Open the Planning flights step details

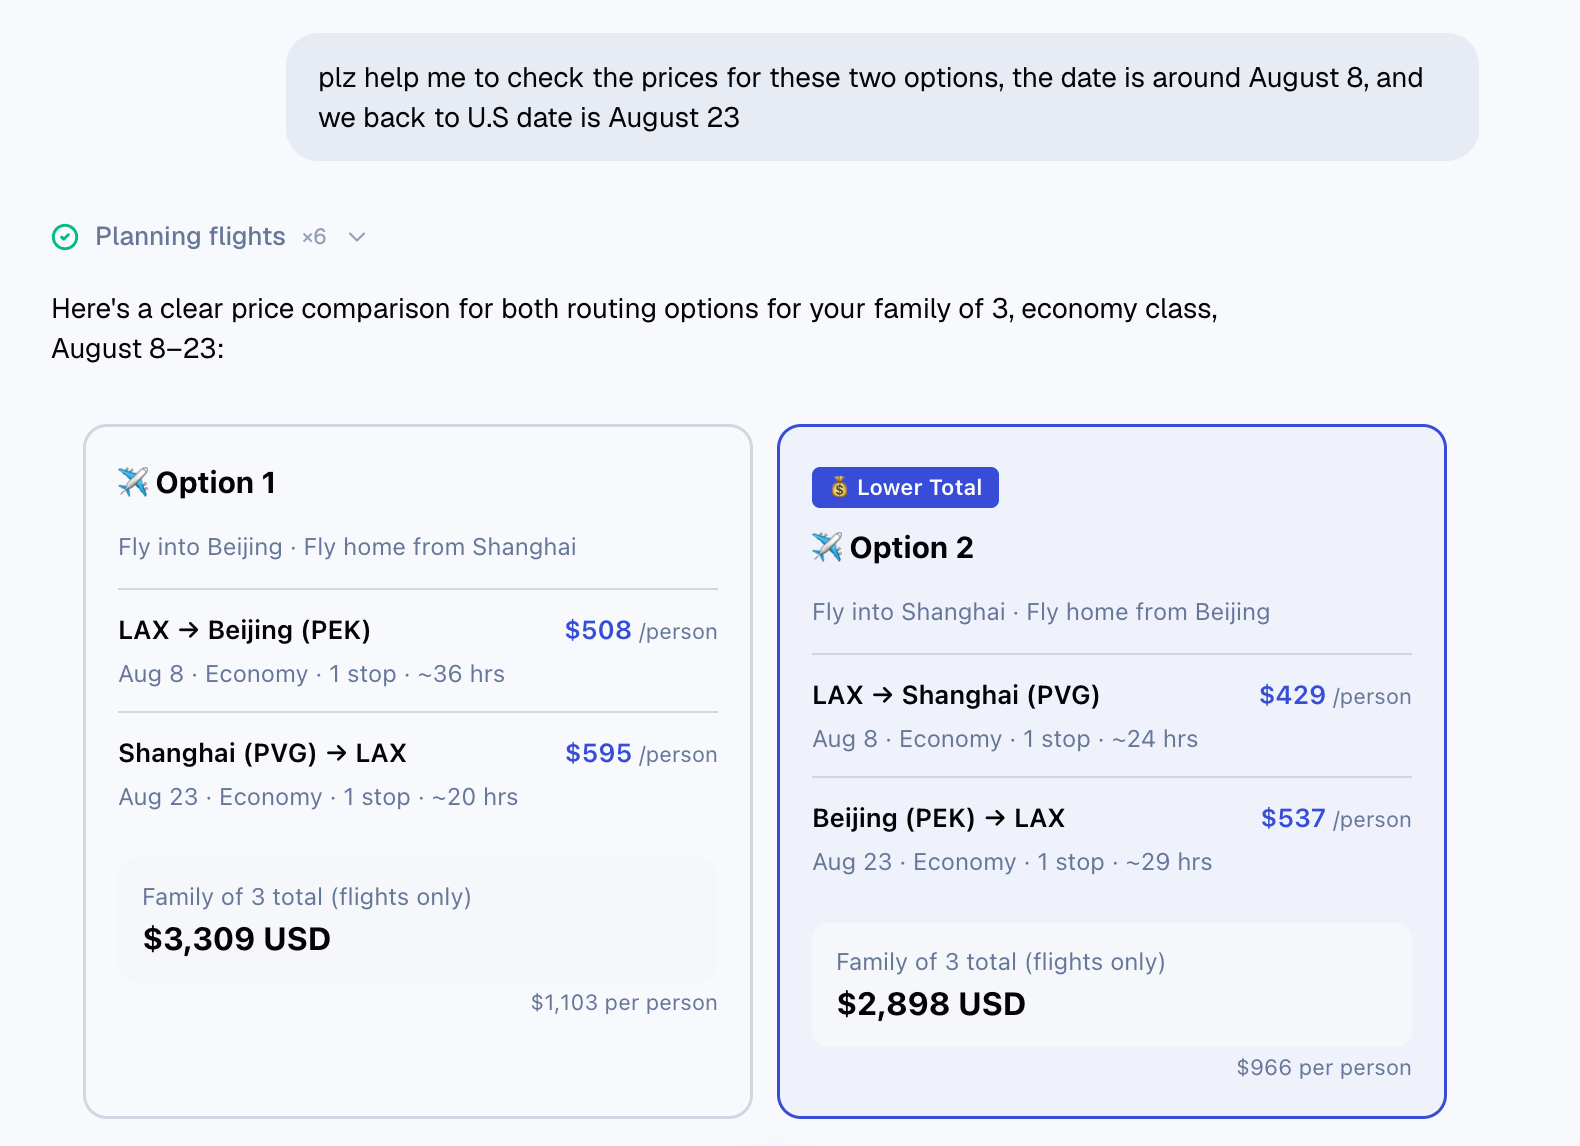(x=190, y=237)
